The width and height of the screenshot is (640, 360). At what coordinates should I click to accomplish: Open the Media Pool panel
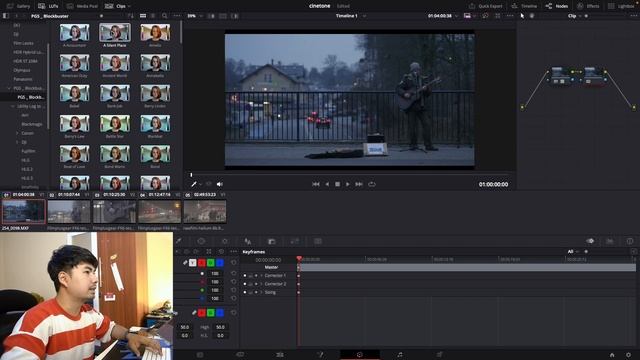point(82,6)
